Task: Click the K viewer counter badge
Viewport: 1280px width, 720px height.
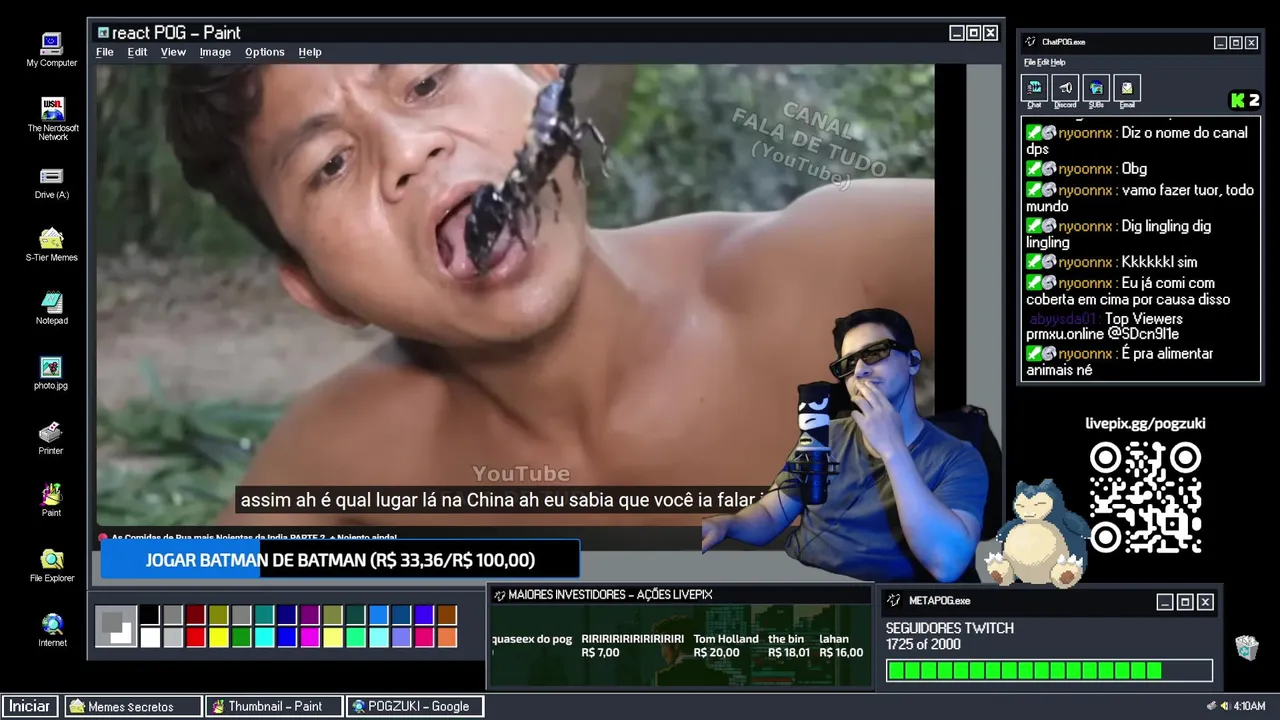Action: [1245, 100]
